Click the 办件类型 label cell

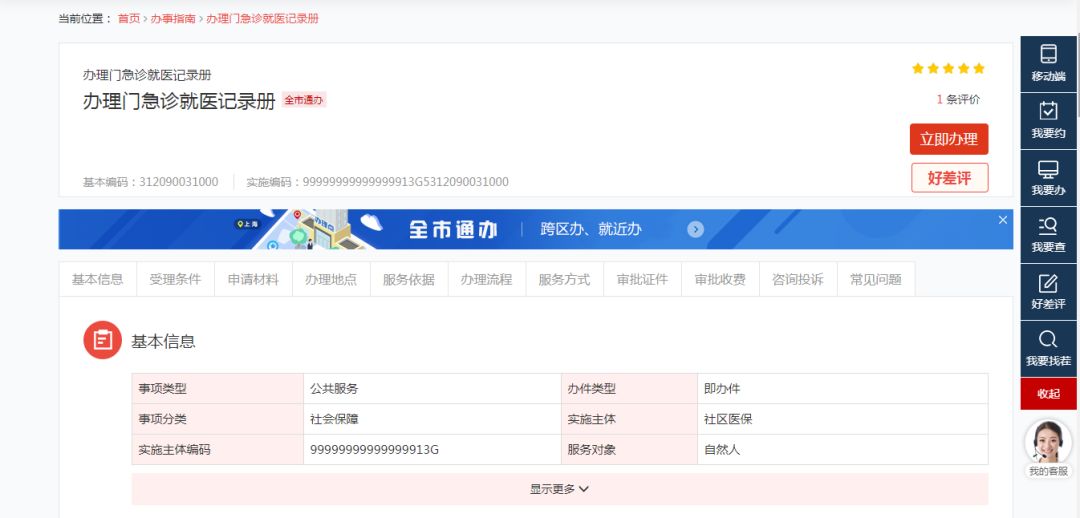[x=630, y=388]
